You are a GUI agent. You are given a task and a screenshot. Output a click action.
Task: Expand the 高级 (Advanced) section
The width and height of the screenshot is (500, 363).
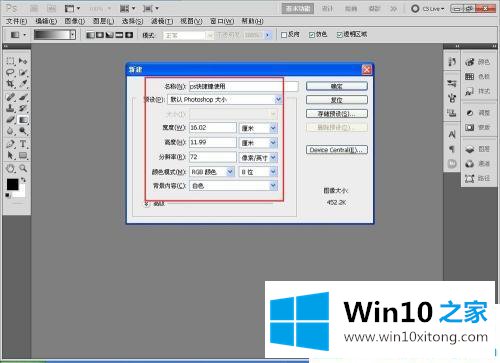[x=147, y=204]
